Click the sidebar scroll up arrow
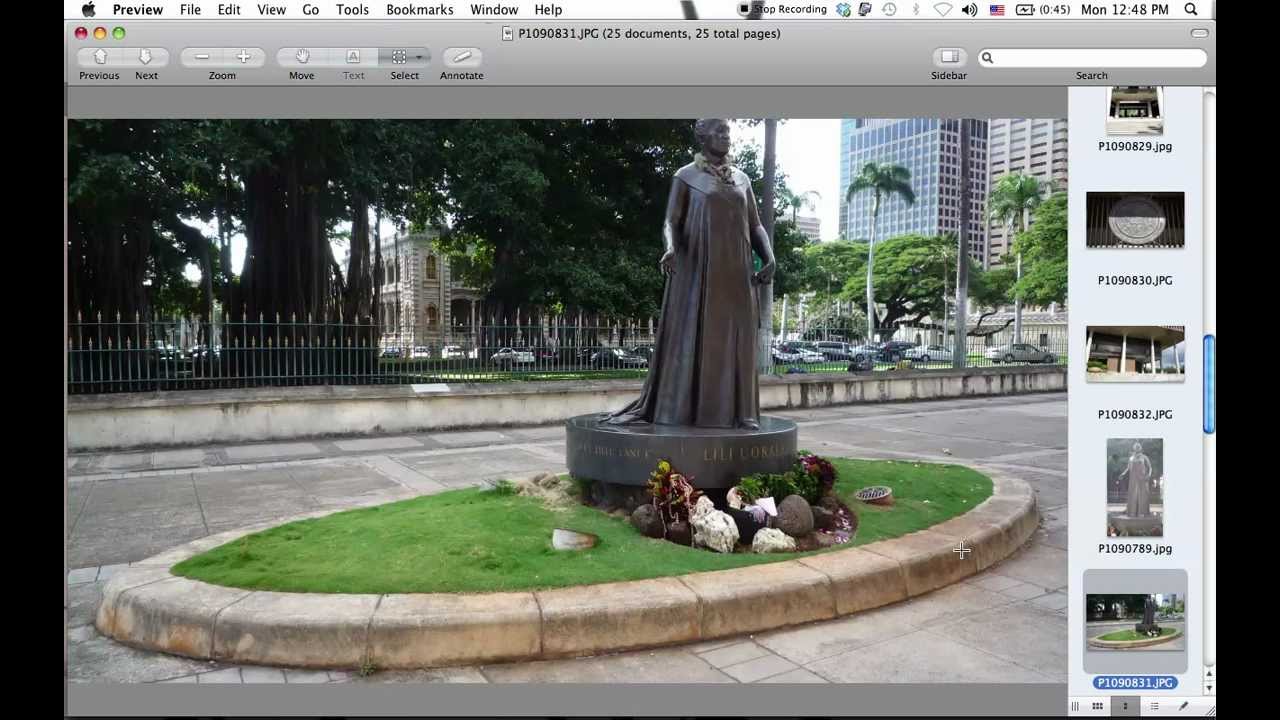 click(1209, 673)
